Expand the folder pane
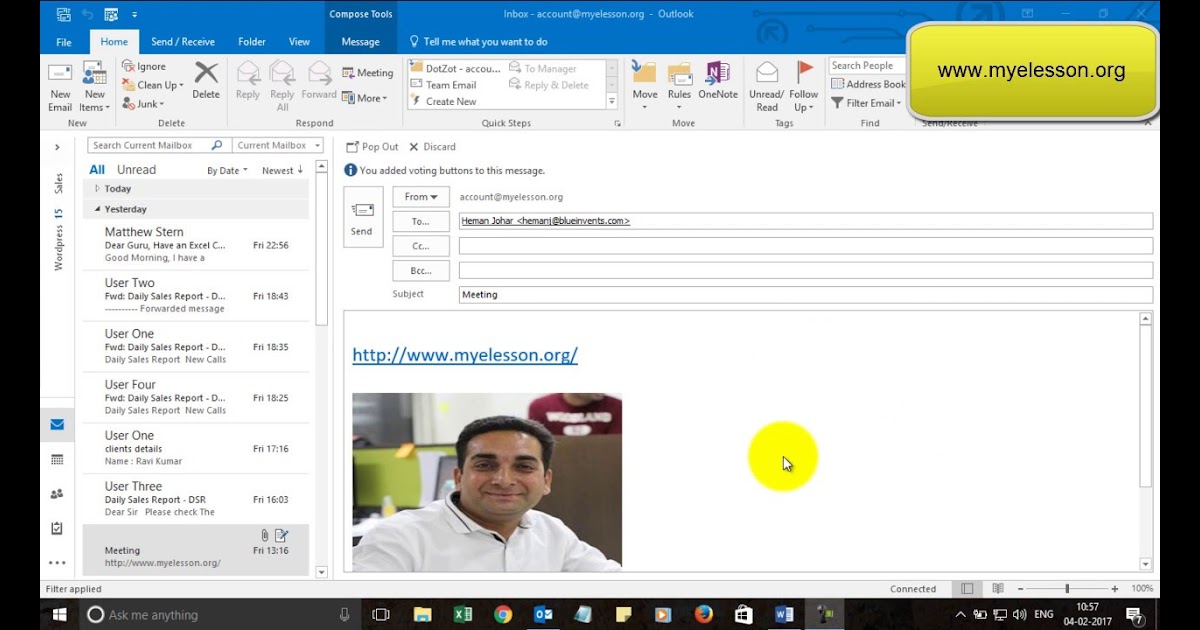 click(x=57, y=147)
